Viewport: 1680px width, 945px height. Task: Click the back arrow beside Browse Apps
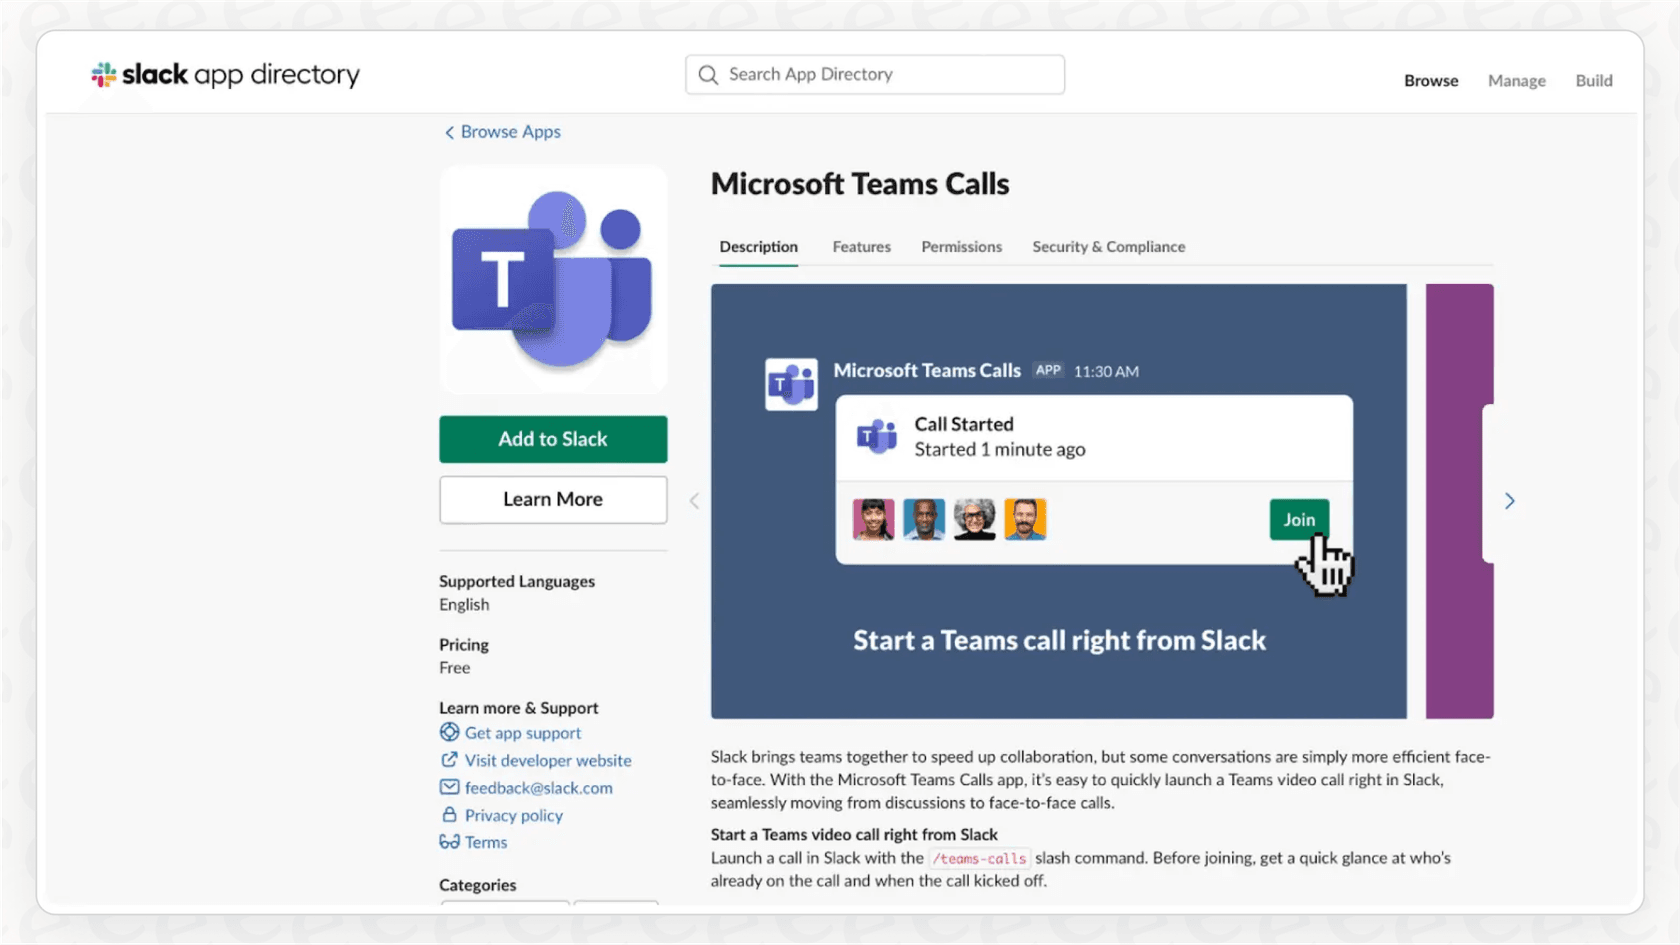pos(449,131)
